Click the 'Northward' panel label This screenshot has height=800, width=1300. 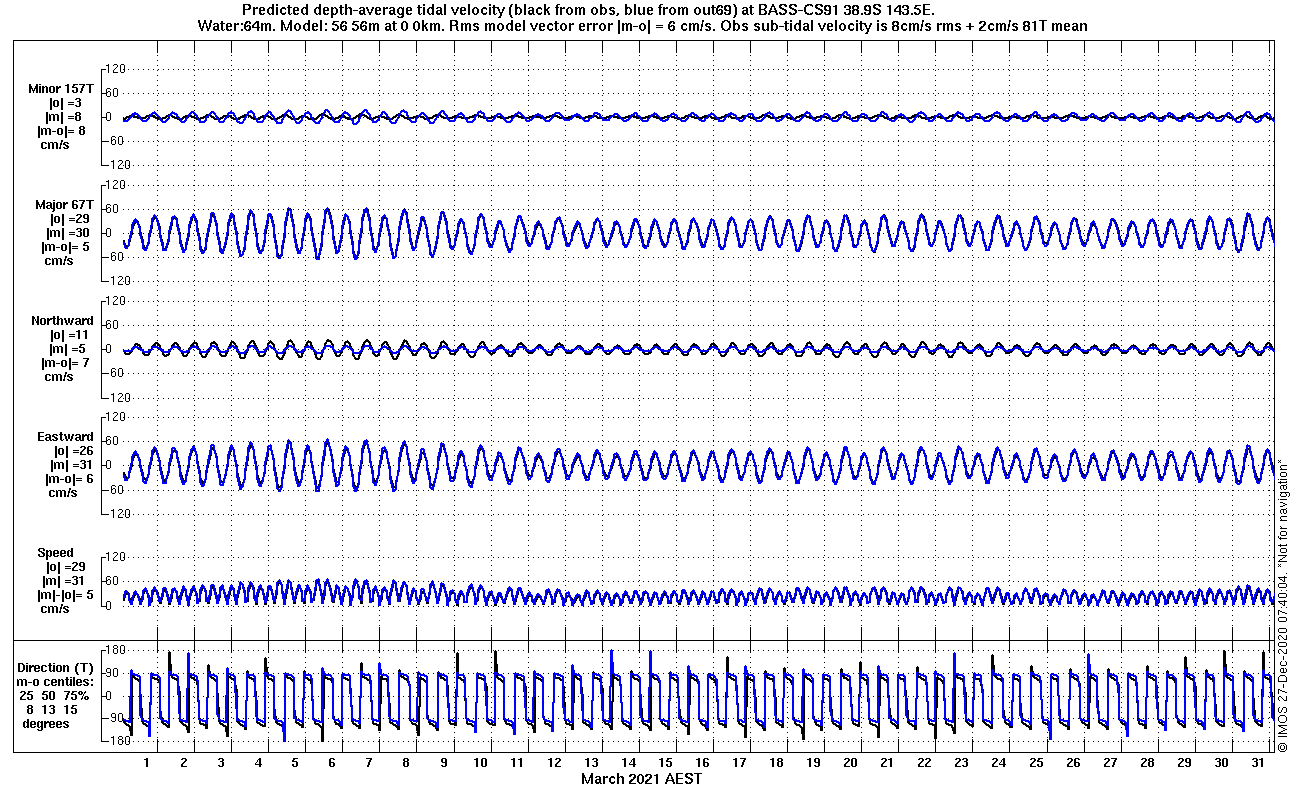pyautogui.click(x=62, y=321)
